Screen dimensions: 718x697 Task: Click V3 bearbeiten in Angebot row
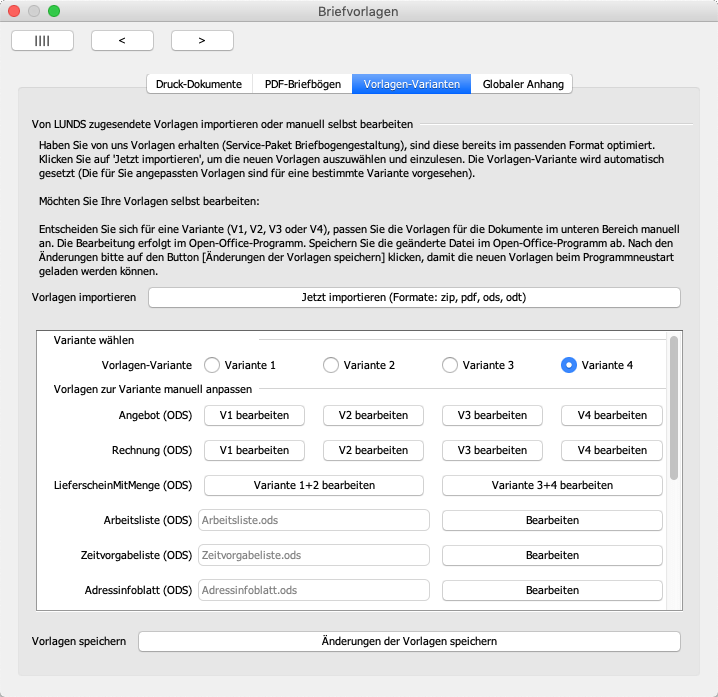[492, 415]
